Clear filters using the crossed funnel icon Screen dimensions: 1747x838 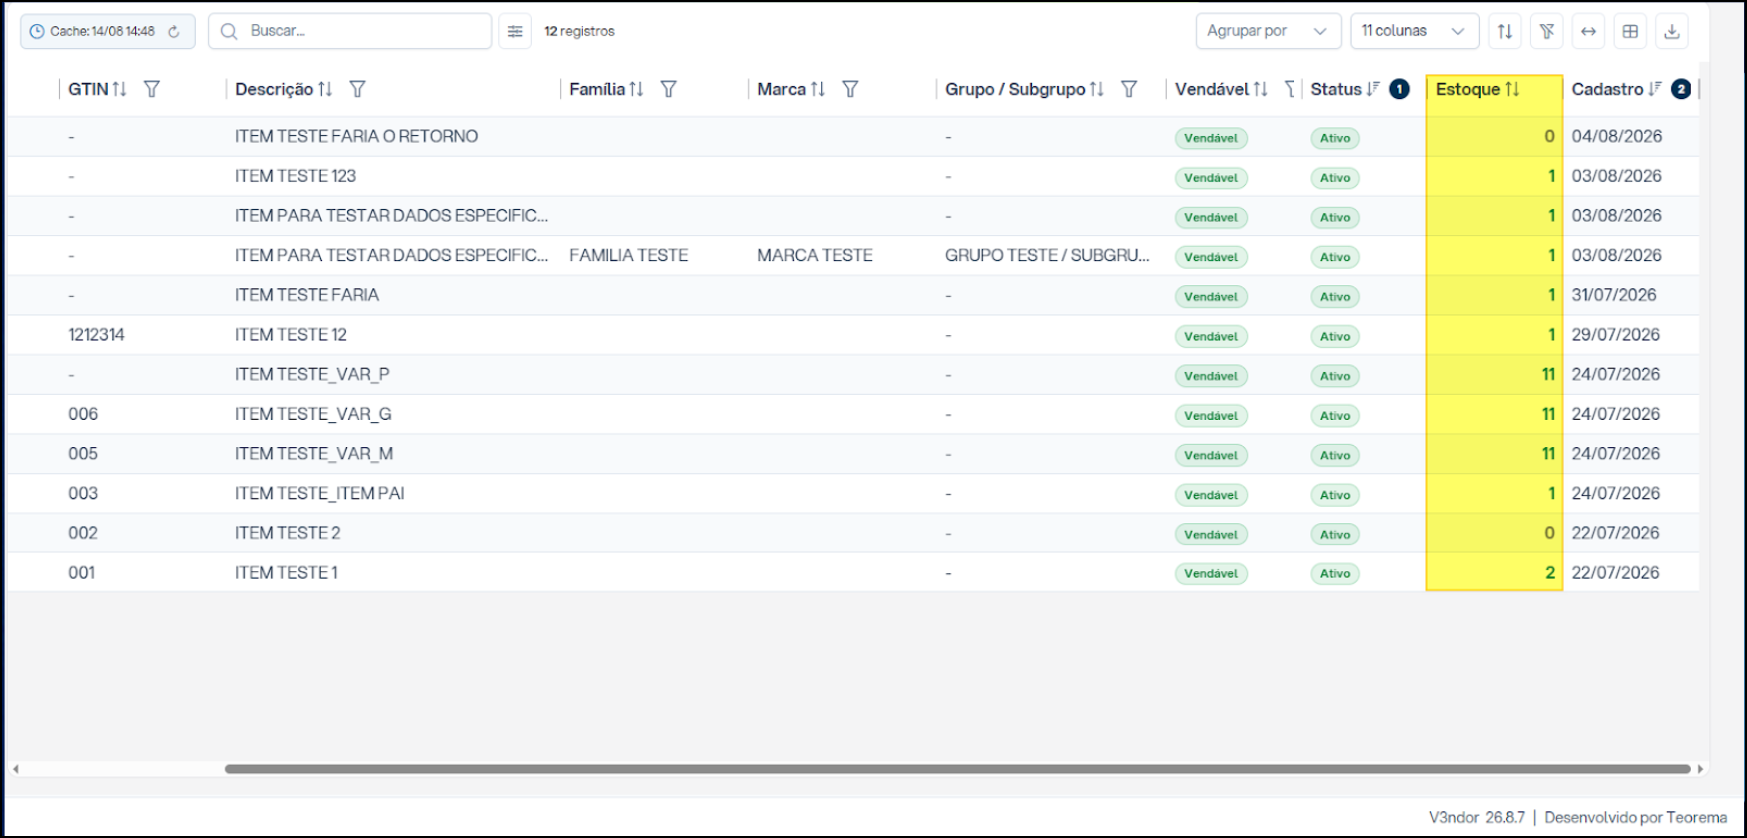(1547, 31)
